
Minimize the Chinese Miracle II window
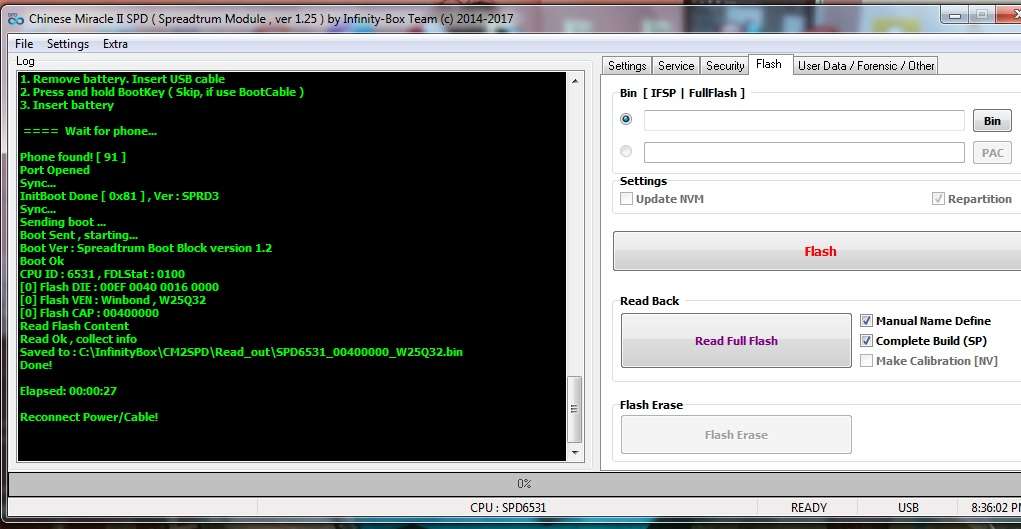(x=955, y=14)
